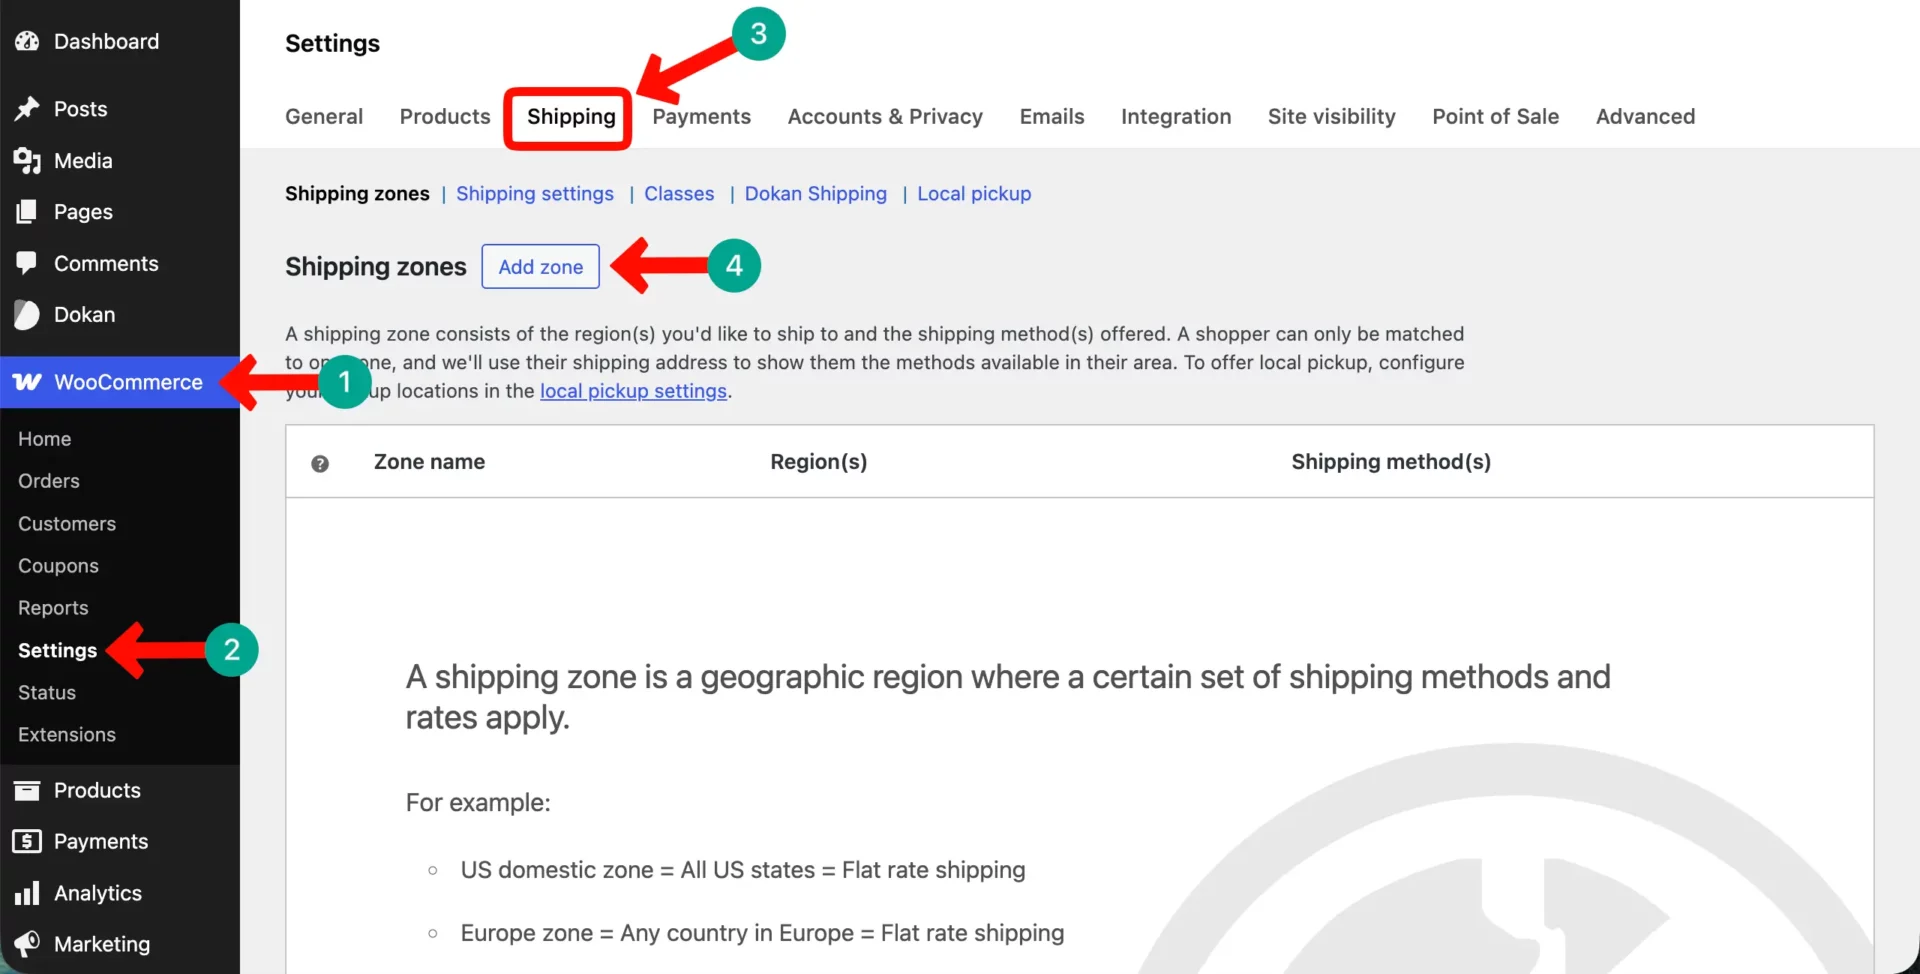Select the Shipping tab

pyautogui.click(x=571, y=117)
